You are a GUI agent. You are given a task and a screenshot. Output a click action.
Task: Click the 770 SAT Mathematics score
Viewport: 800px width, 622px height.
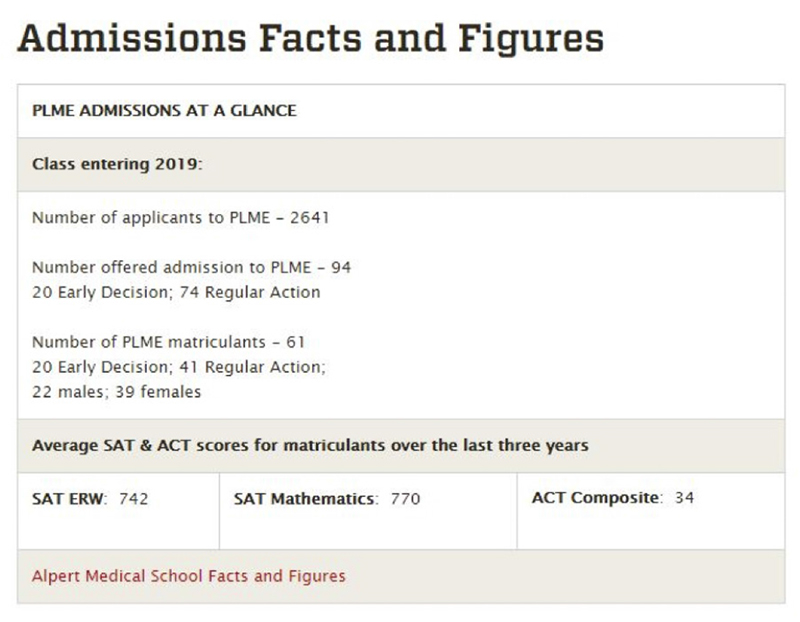406,499
